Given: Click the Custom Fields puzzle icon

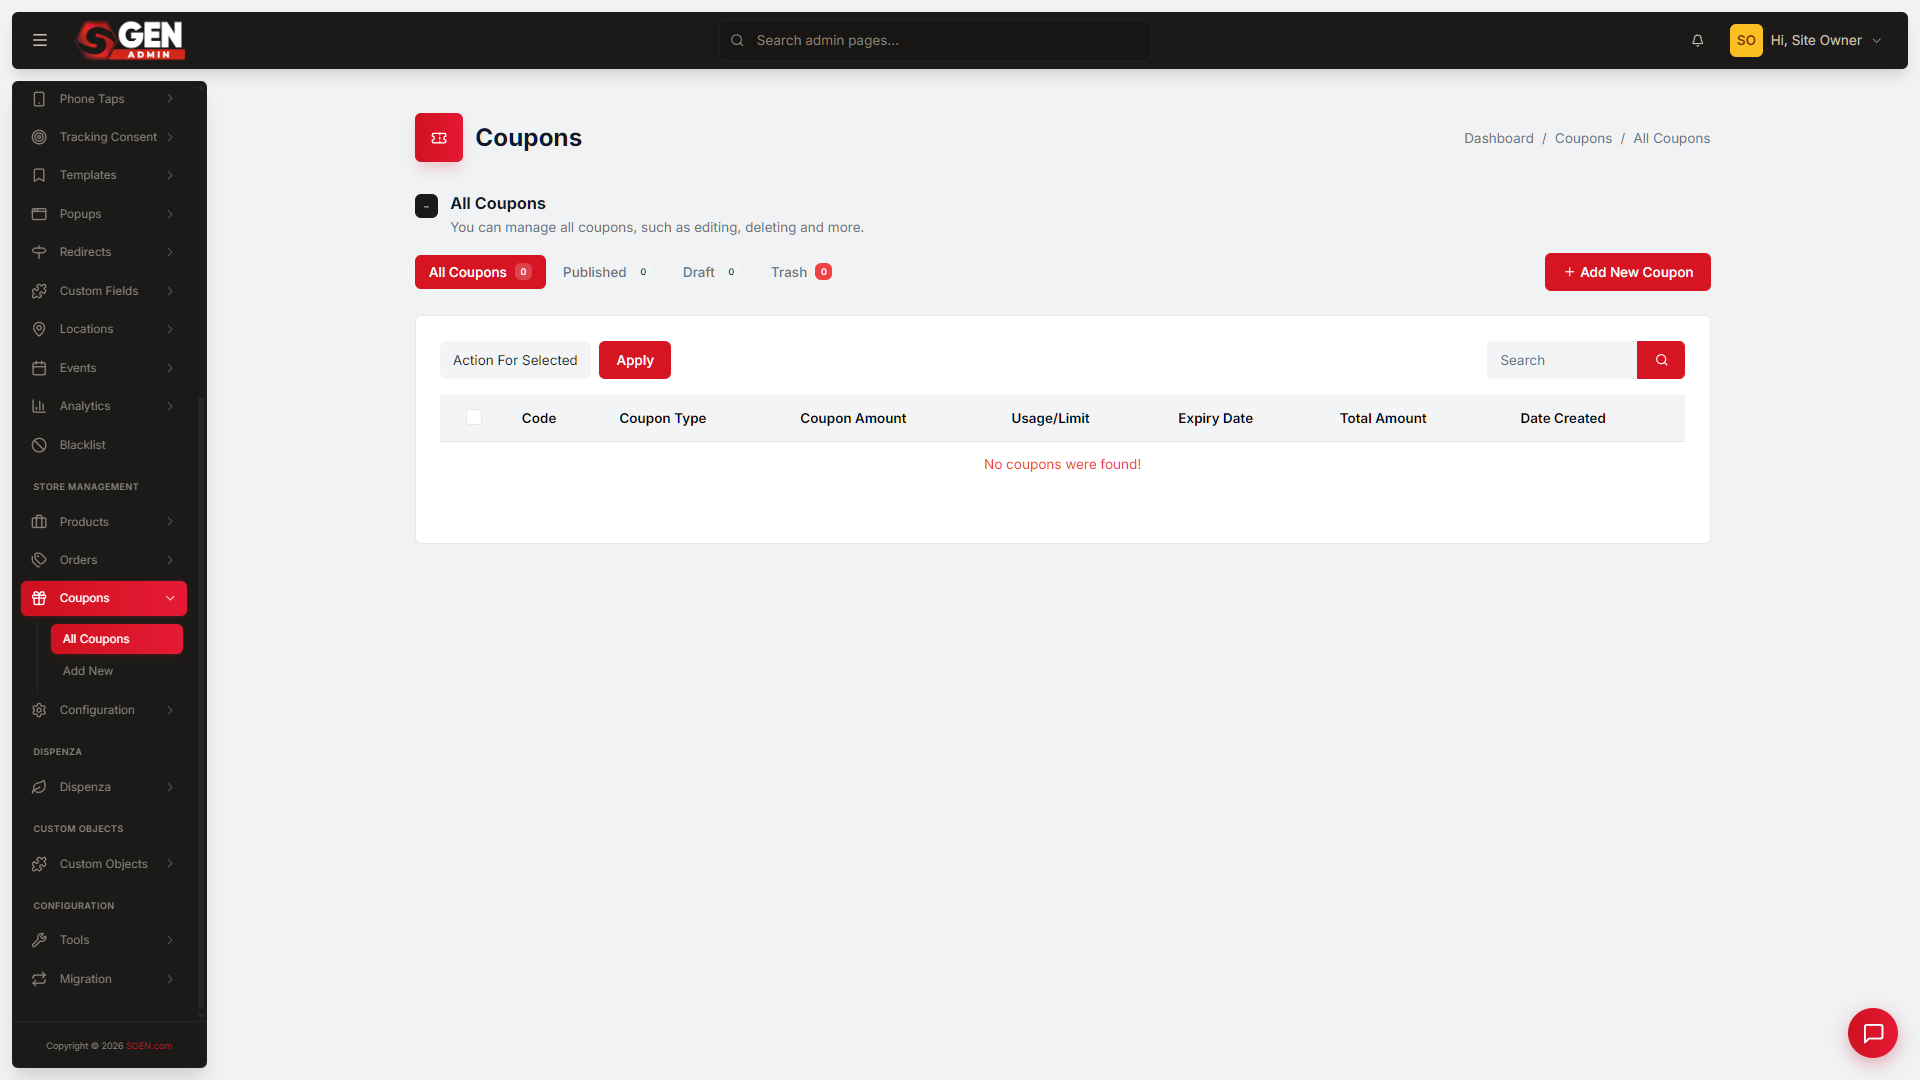Looking at the screenshot, I should coord(39,291).
